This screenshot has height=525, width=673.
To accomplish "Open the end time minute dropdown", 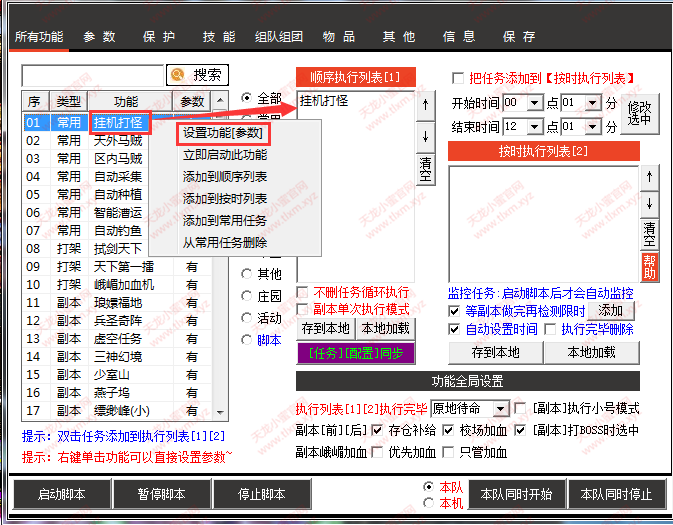I will tap(592, 127).
